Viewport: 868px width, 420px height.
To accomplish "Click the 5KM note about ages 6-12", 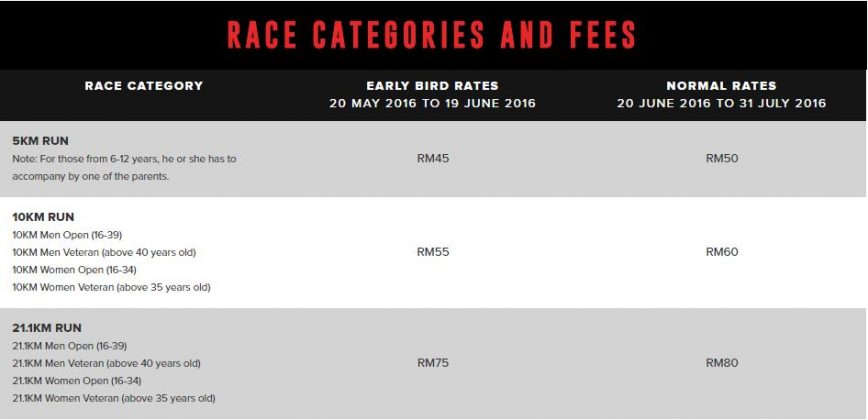I will coord(124,167).
